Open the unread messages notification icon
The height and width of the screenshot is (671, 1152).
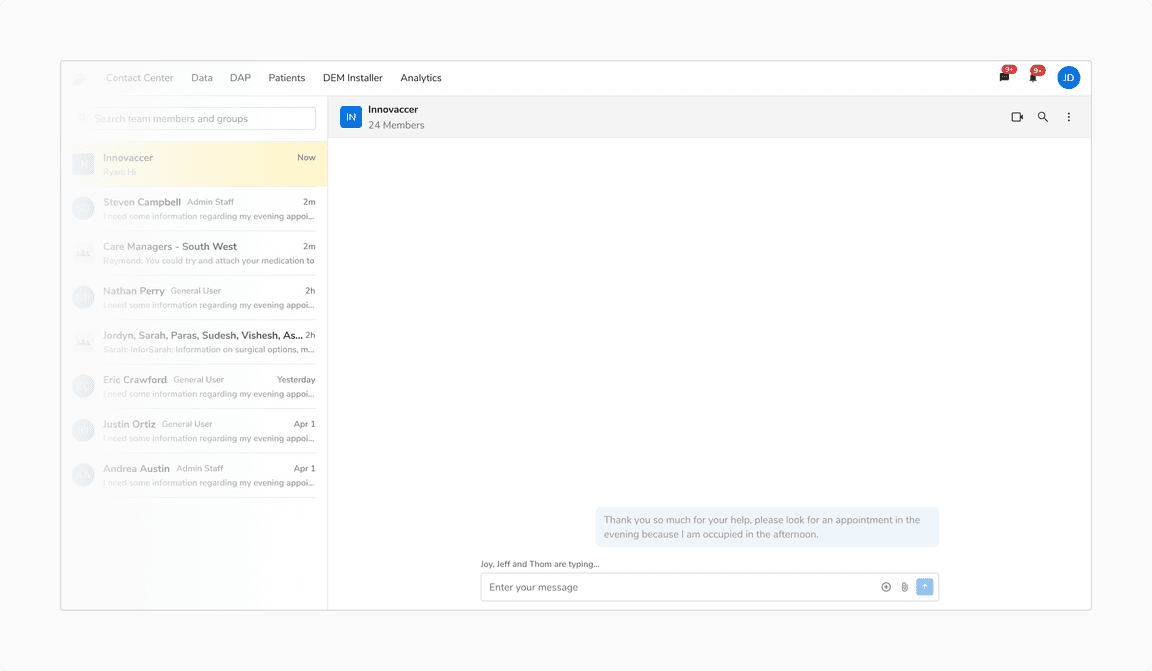coord(1004,75)
